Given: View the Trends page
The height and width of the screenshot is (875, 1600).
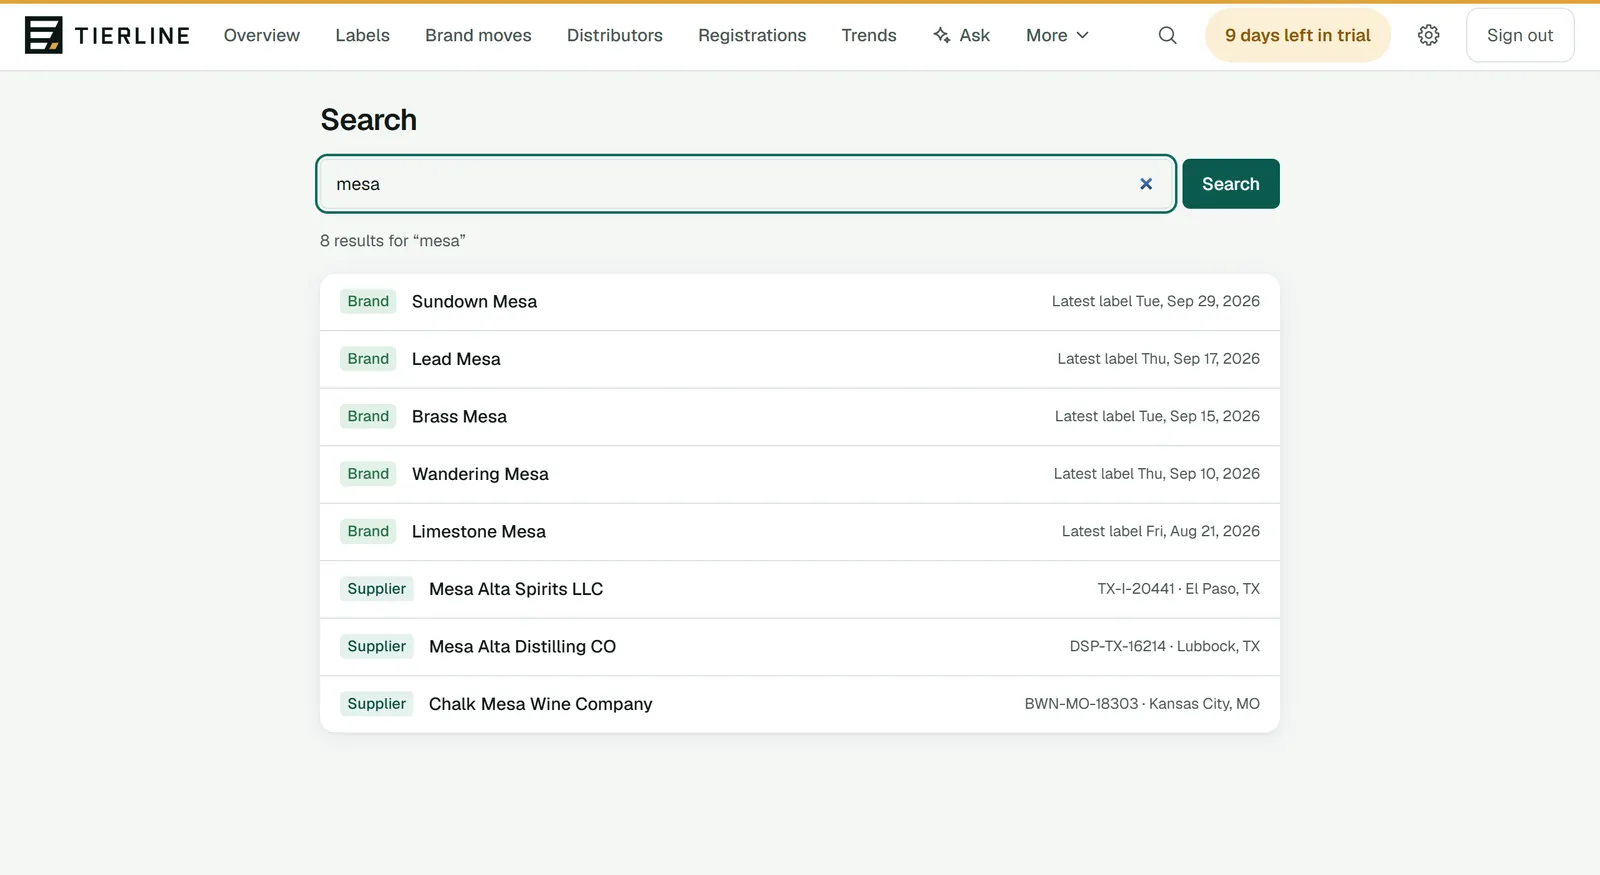Looking at the screenshot, I should 869,35.
